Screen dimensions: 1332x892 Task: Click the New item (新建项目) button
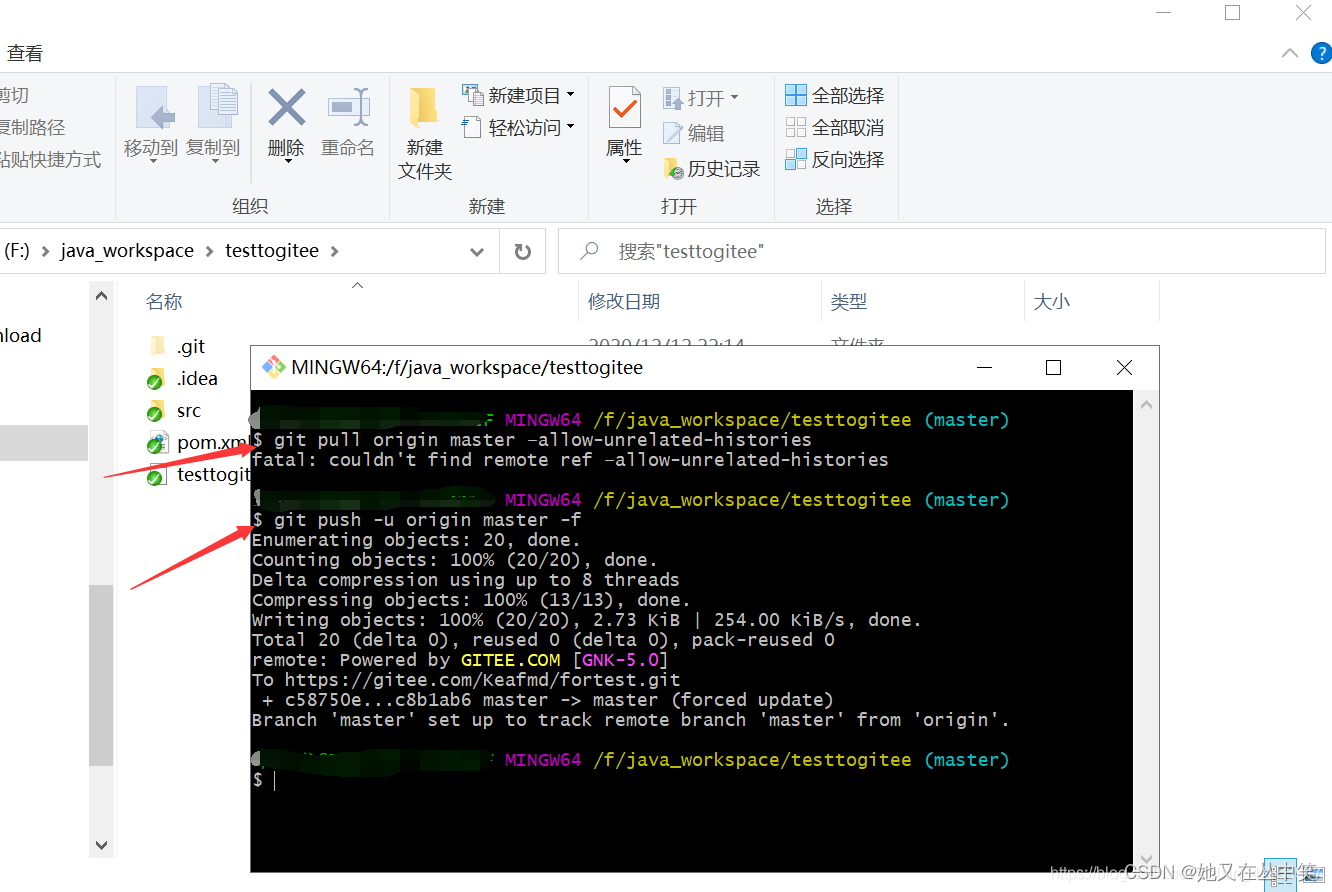[x=519, y=95]
